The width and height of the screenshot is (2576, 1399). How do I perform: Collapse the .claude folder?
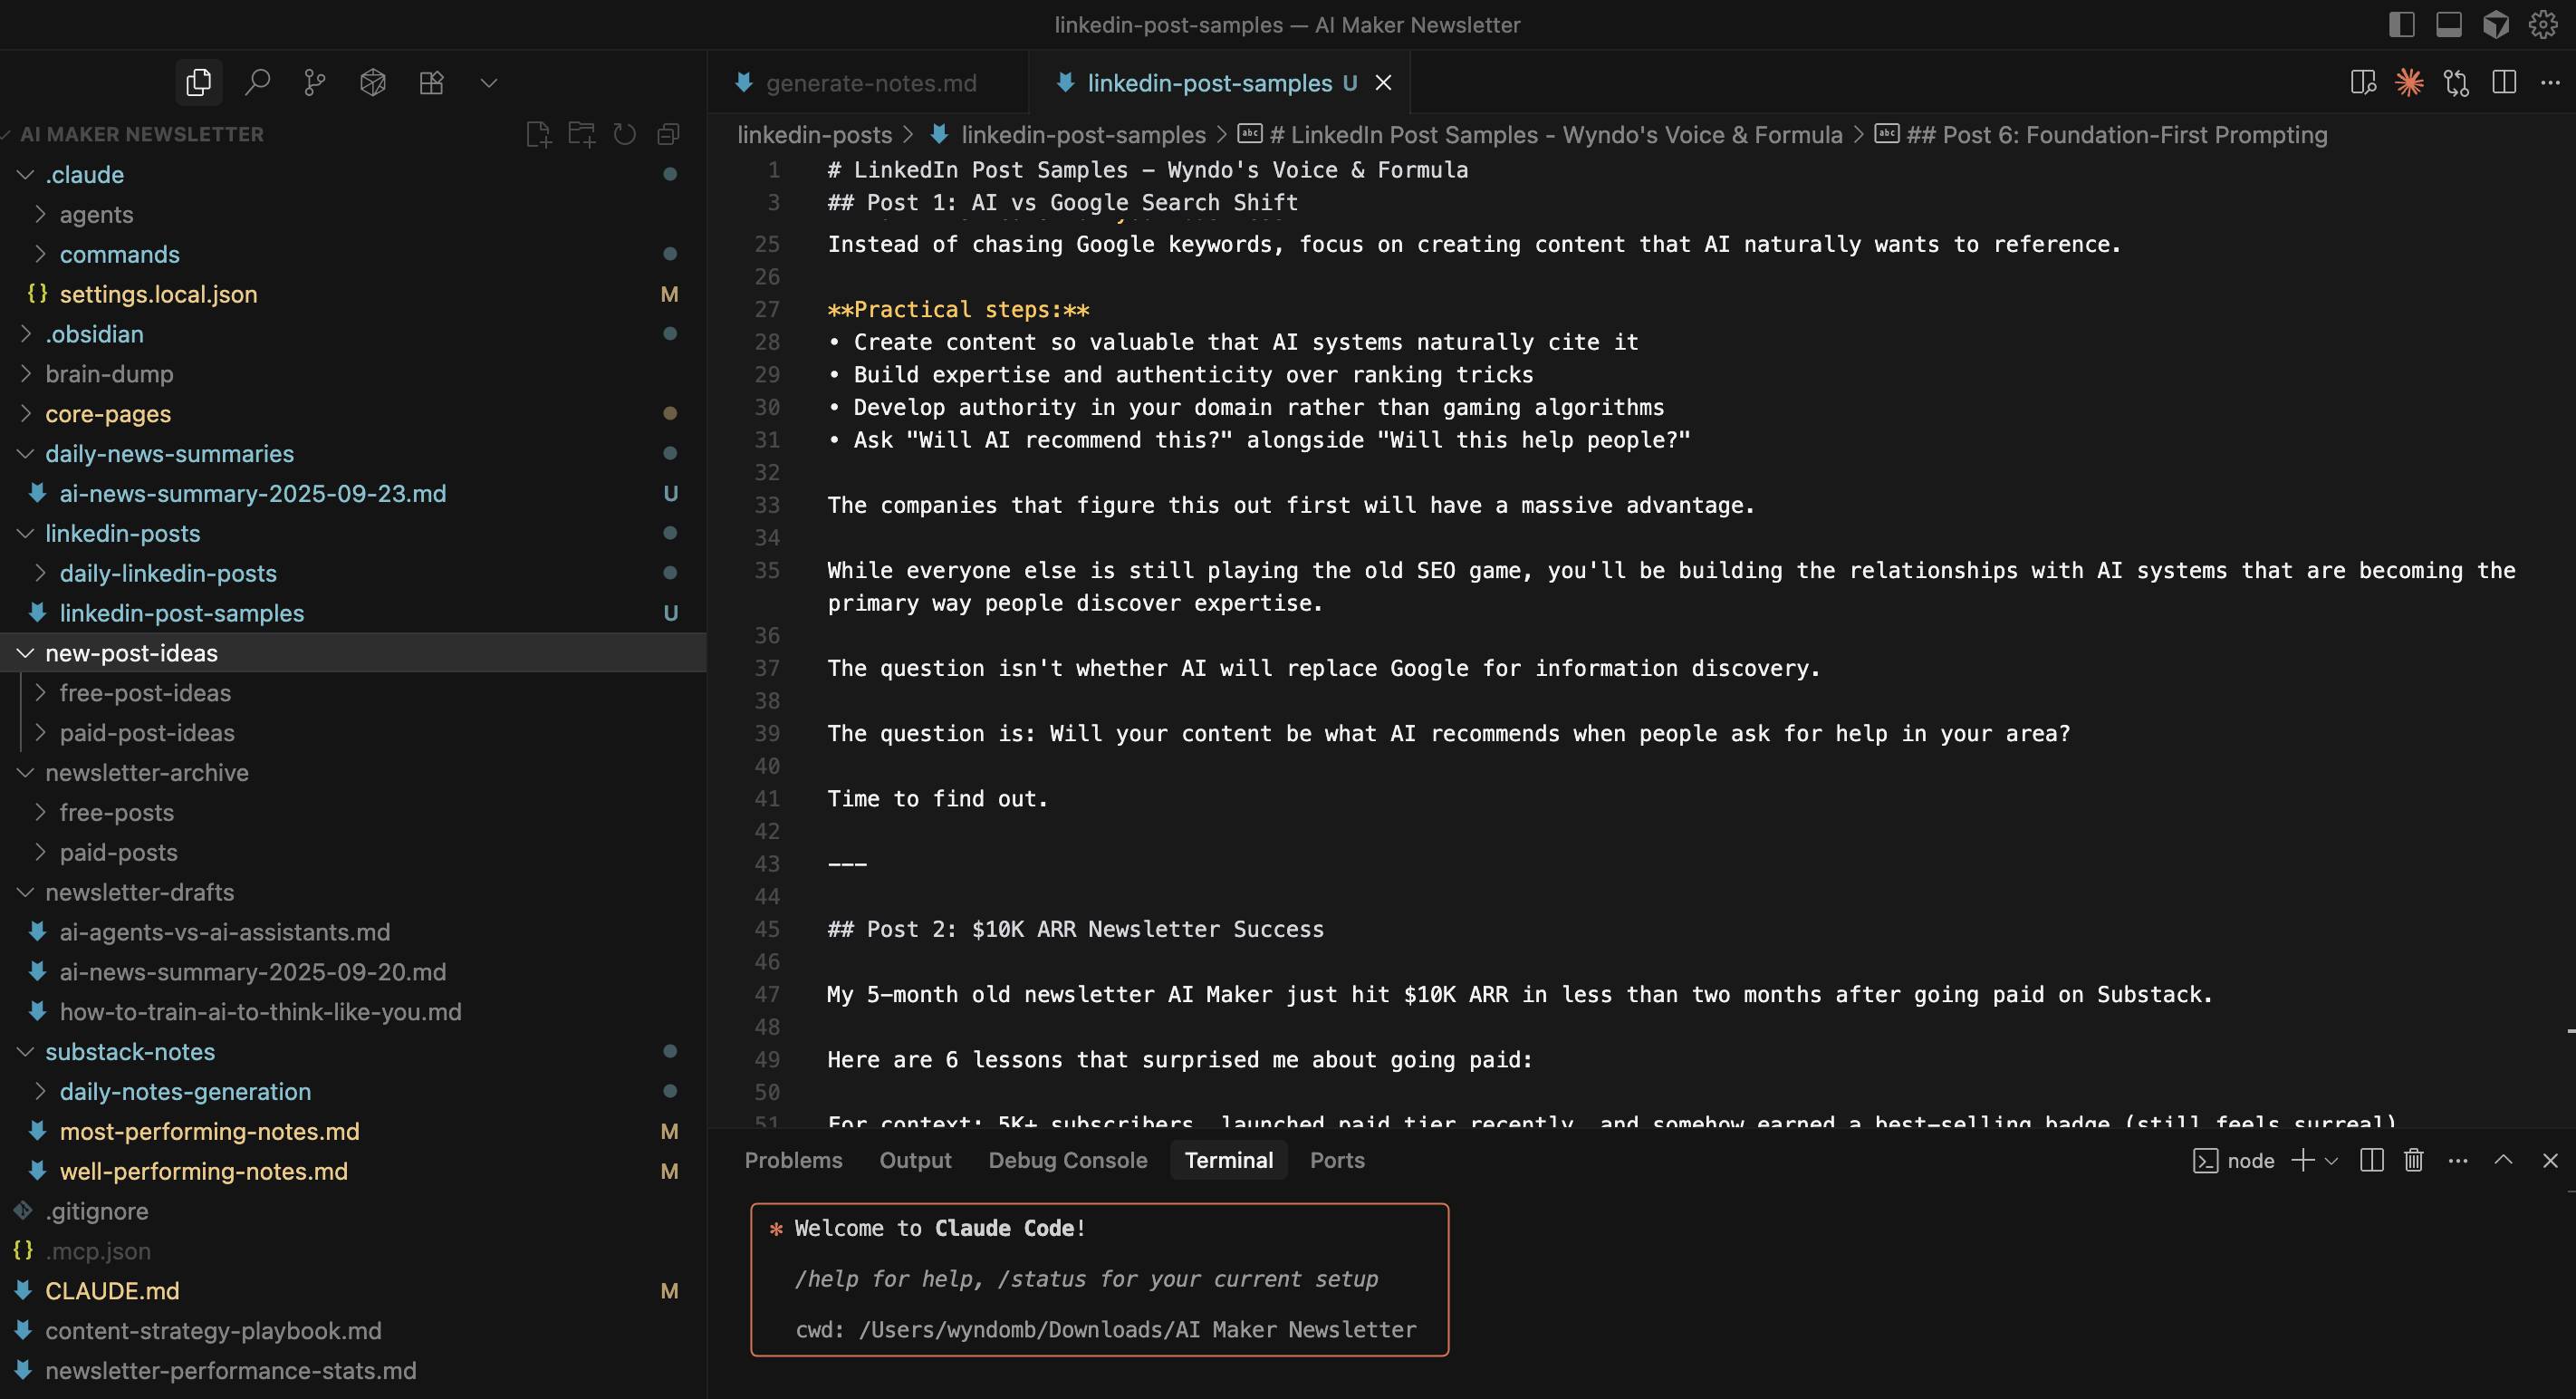[x=24, y=174]
